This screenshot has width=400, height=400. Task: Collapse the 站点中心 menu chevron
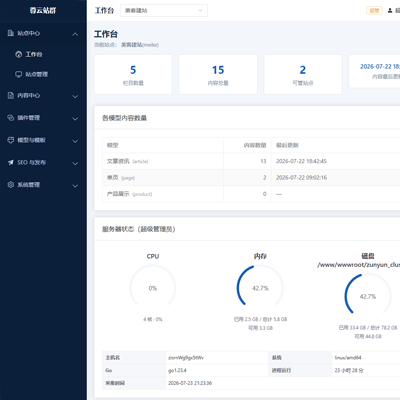[x=75, y=34]
